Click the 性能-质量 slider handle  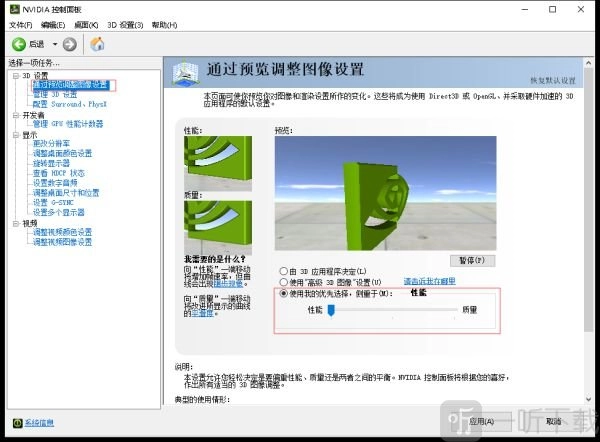point(331,311)
